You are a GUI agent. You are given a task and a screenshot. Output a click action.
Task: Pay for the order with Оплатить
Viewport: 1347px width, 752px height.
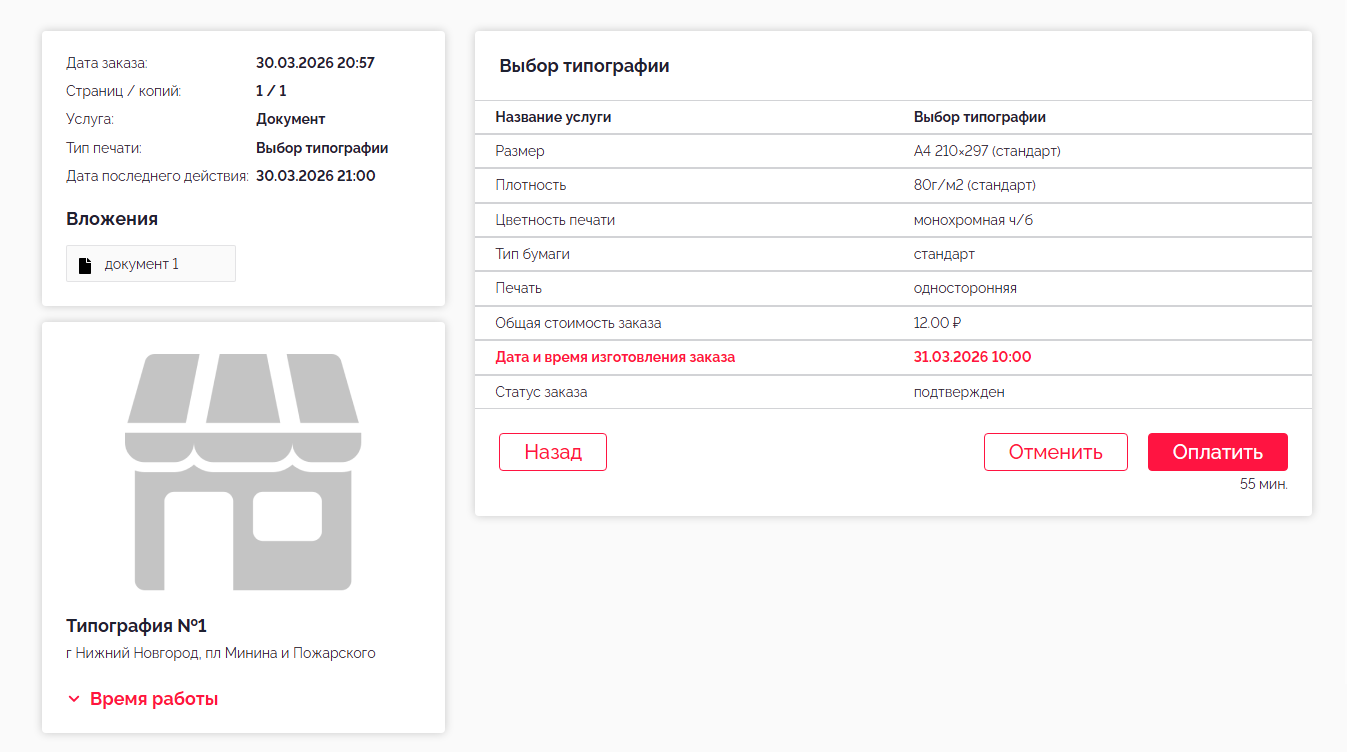coord(1217,452)
